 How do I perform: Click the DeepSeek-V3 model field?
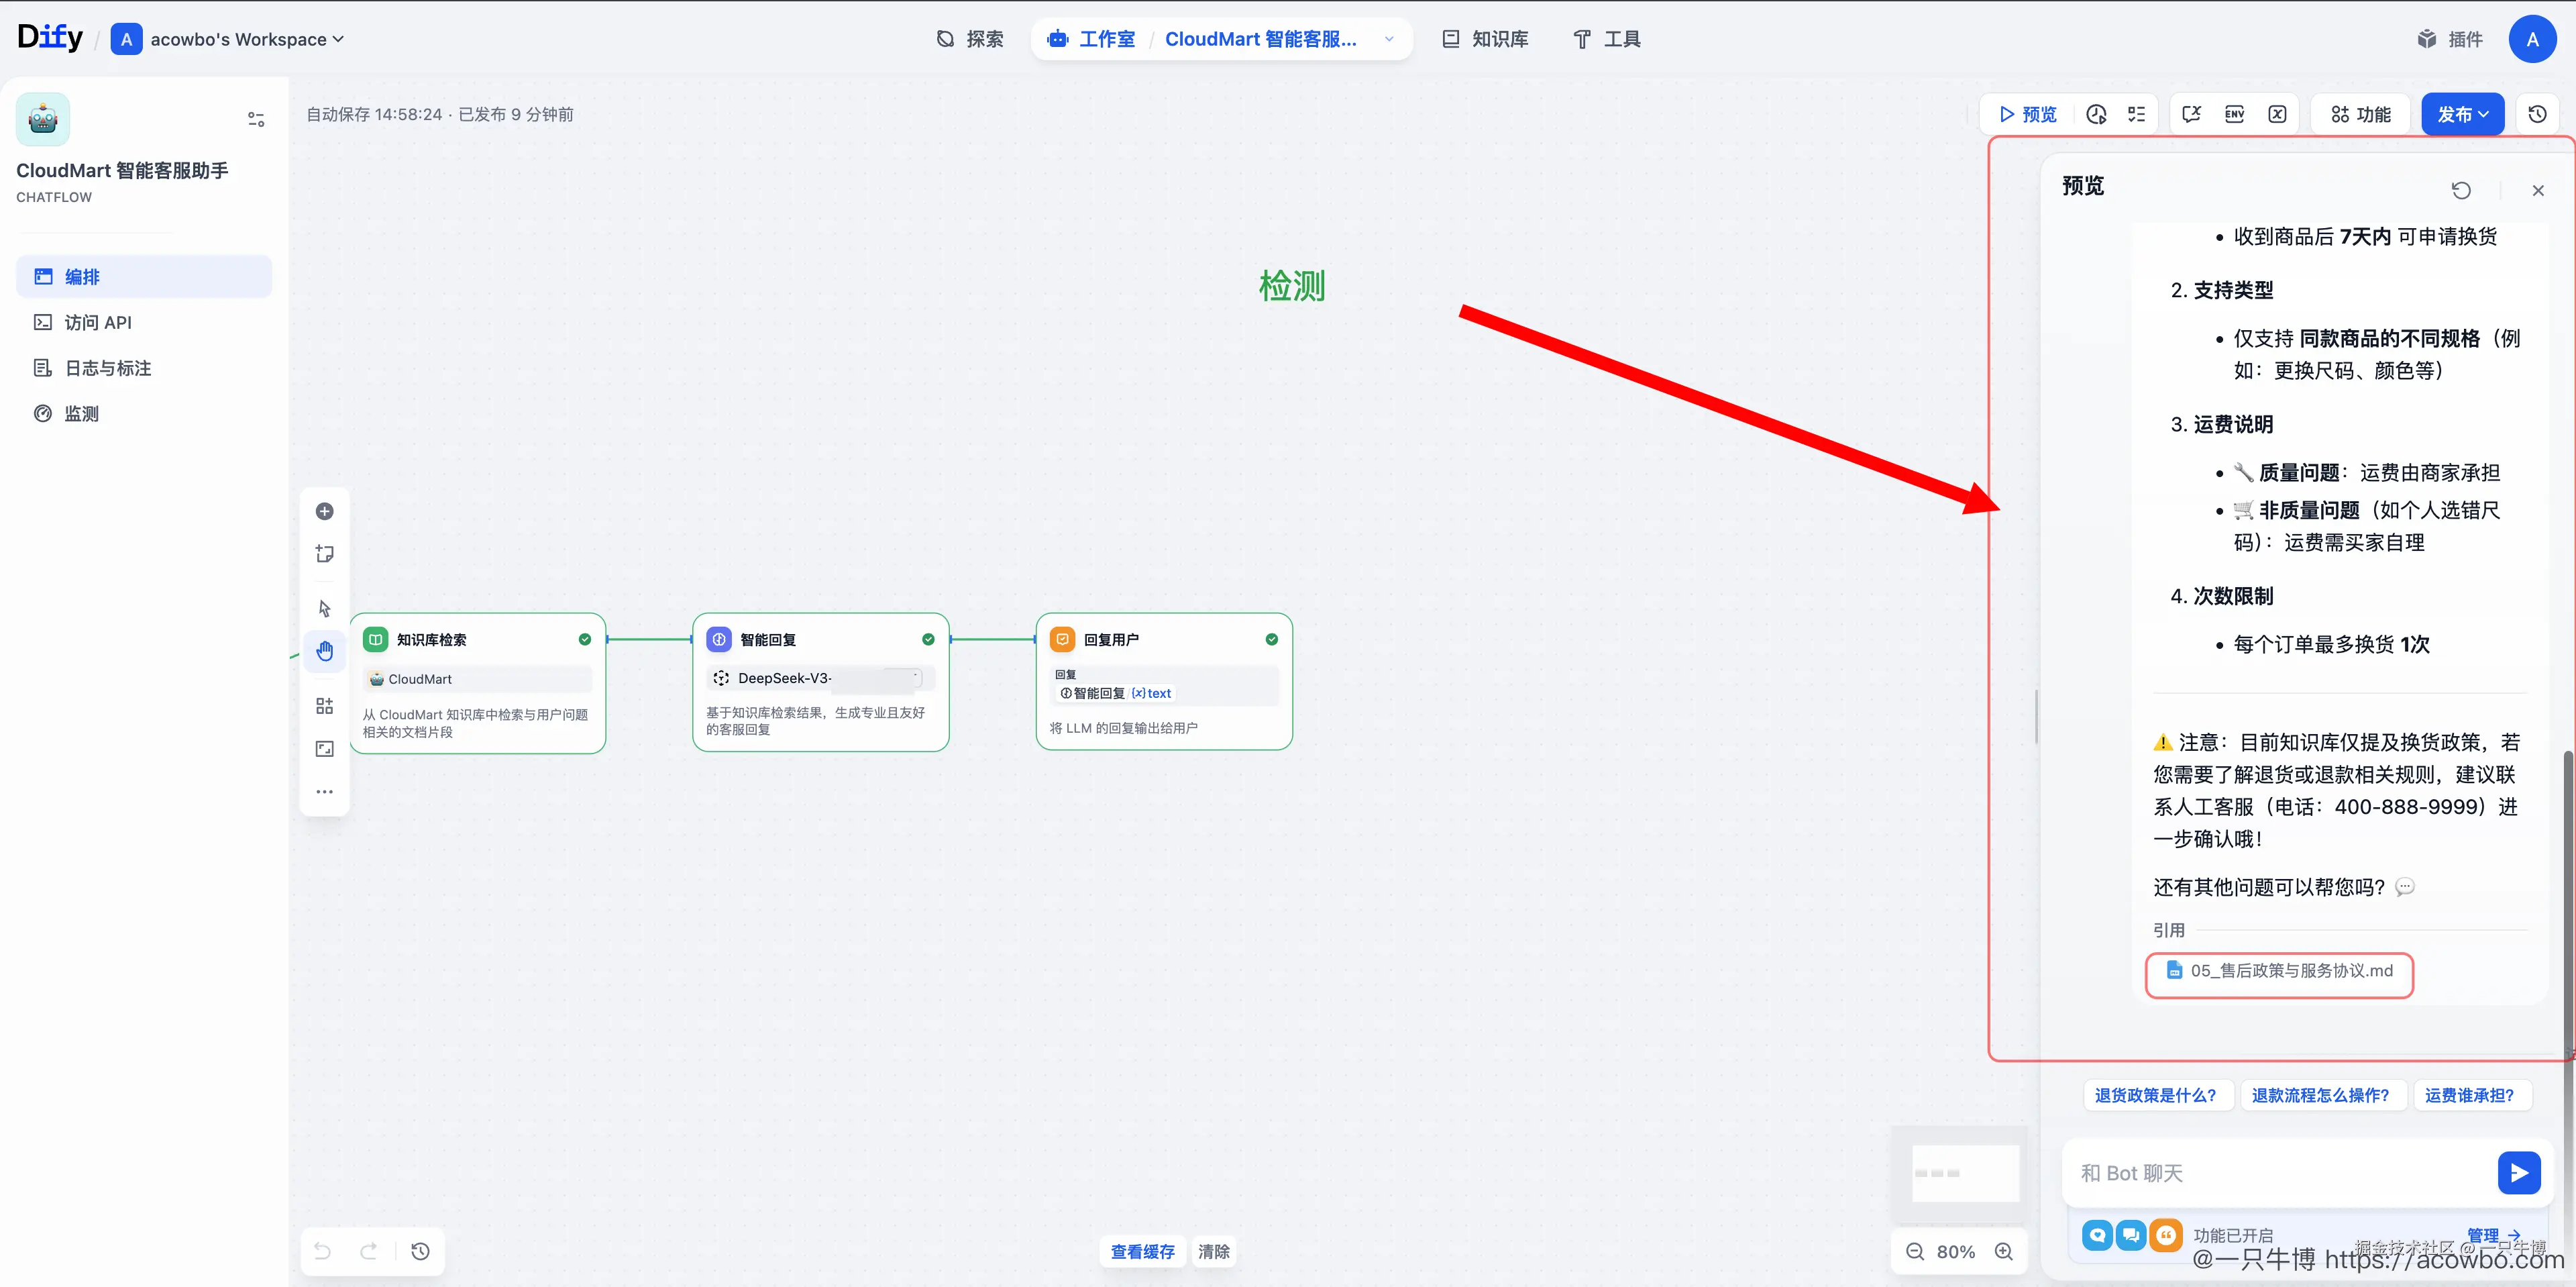(821, 678)
